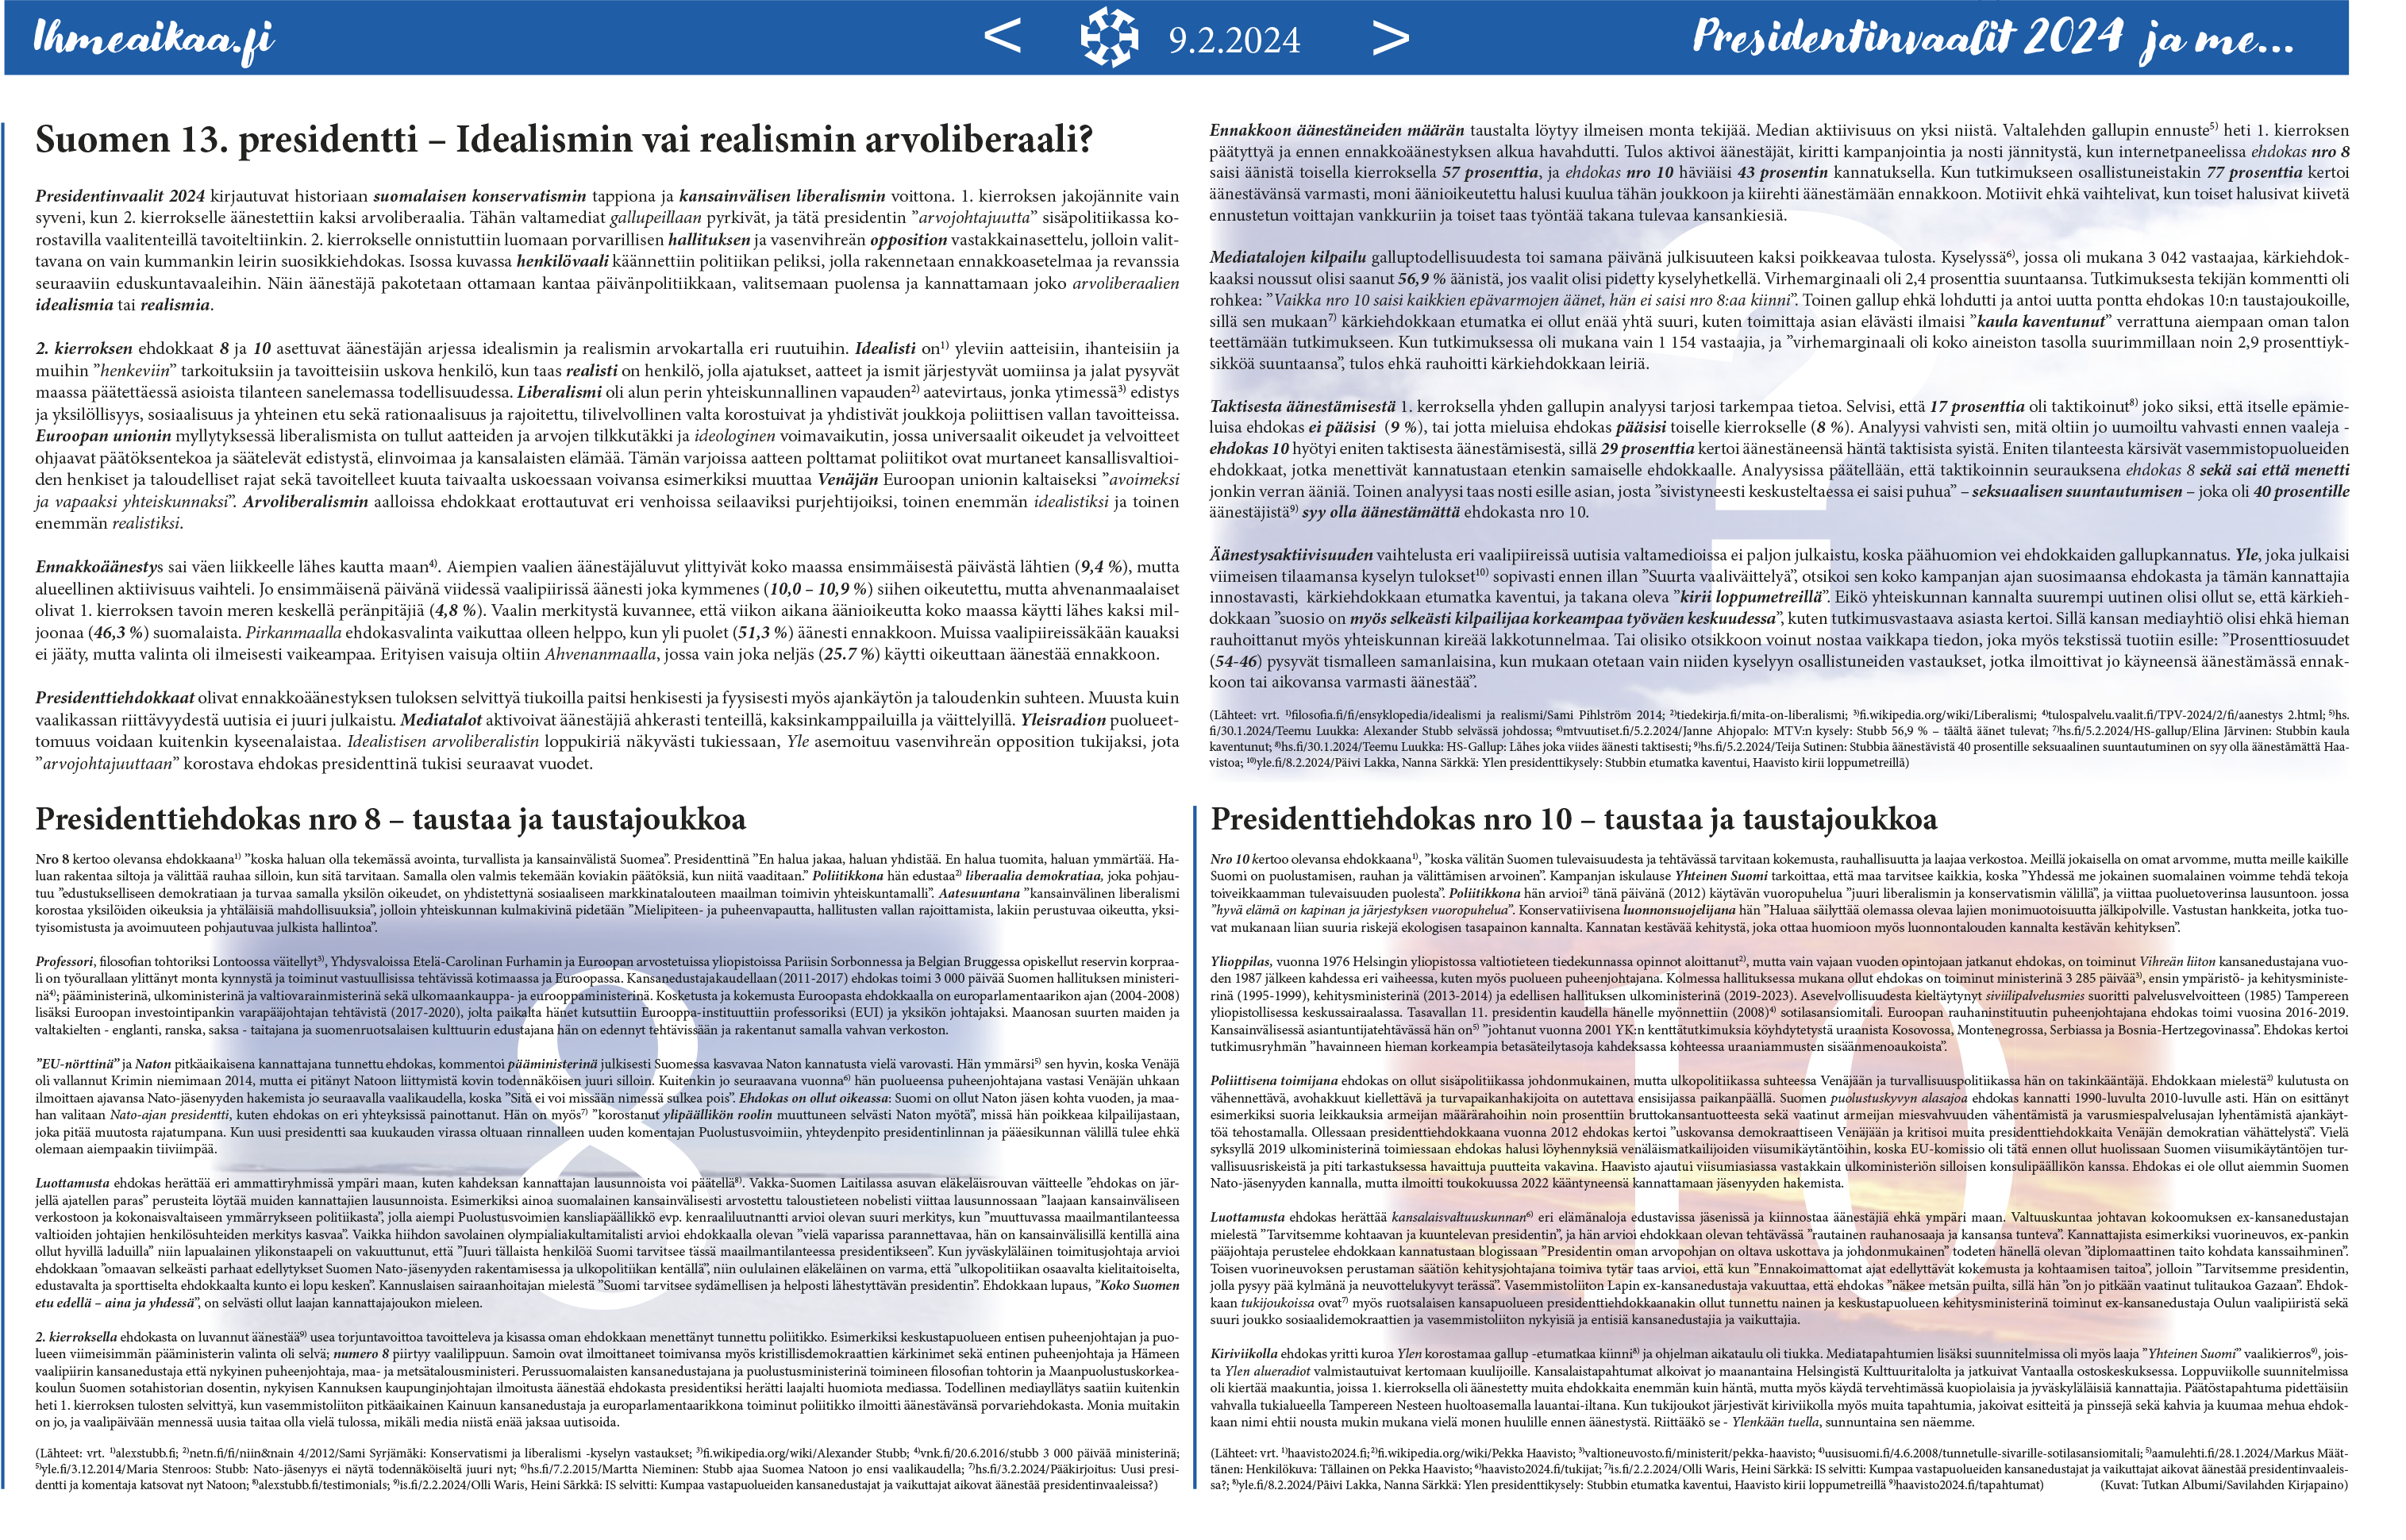The height and width of the screenshot is (1540, 2406).
Task: Select heading Presidenttiehdokas nro 10 – taustaa
Action: [x=1573, y=819]
